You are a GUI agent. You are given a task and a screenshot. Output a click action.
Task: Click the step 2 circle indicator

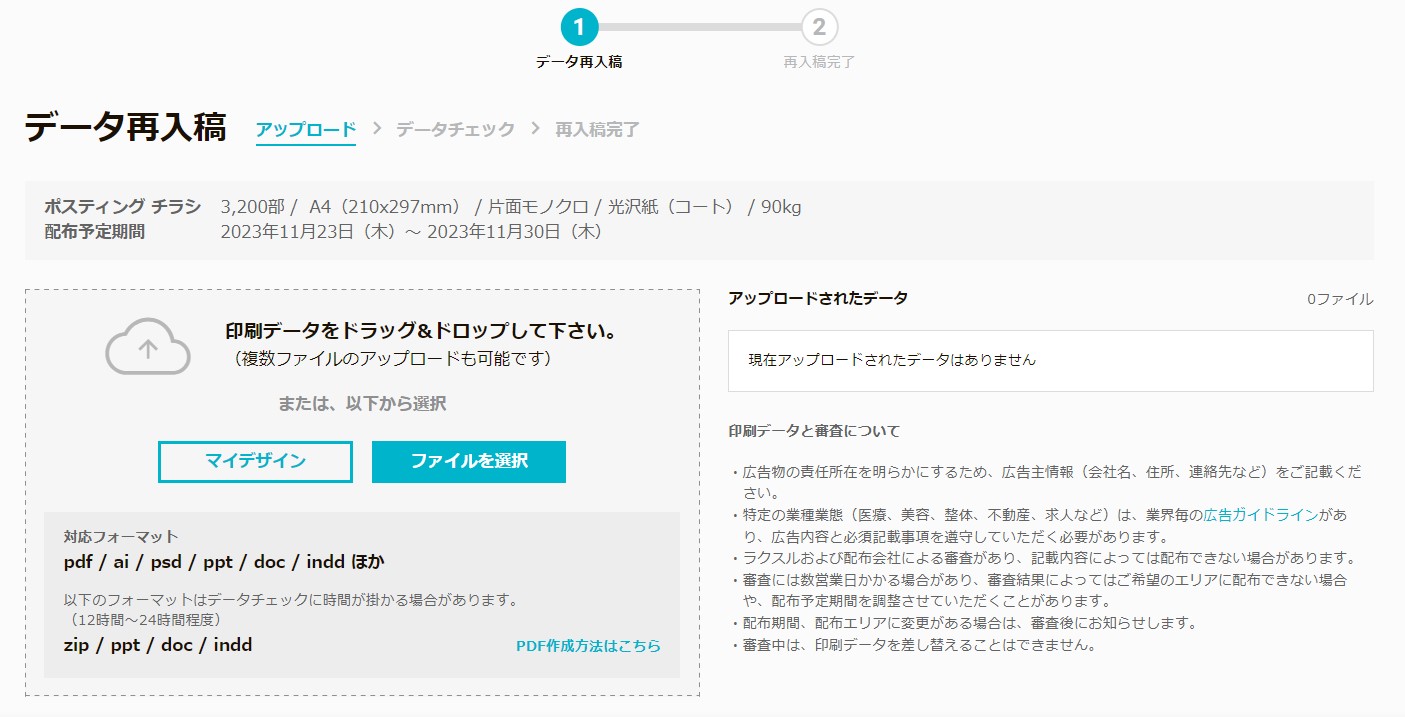click(819, 27)
